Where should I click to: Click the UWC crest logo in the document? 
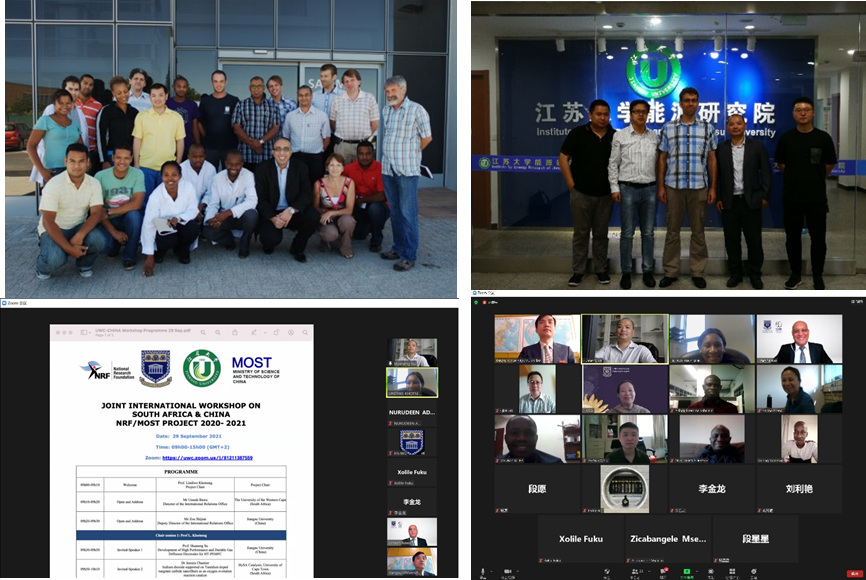tap(155, 368)
